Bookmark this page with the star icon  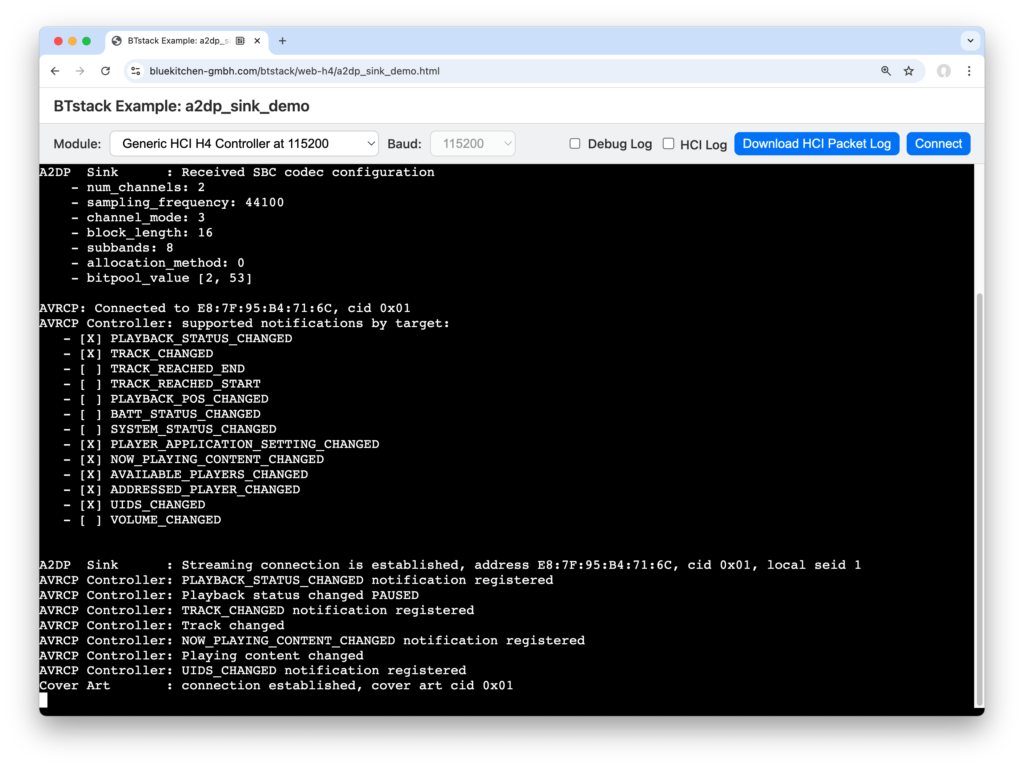click(909, 71)
